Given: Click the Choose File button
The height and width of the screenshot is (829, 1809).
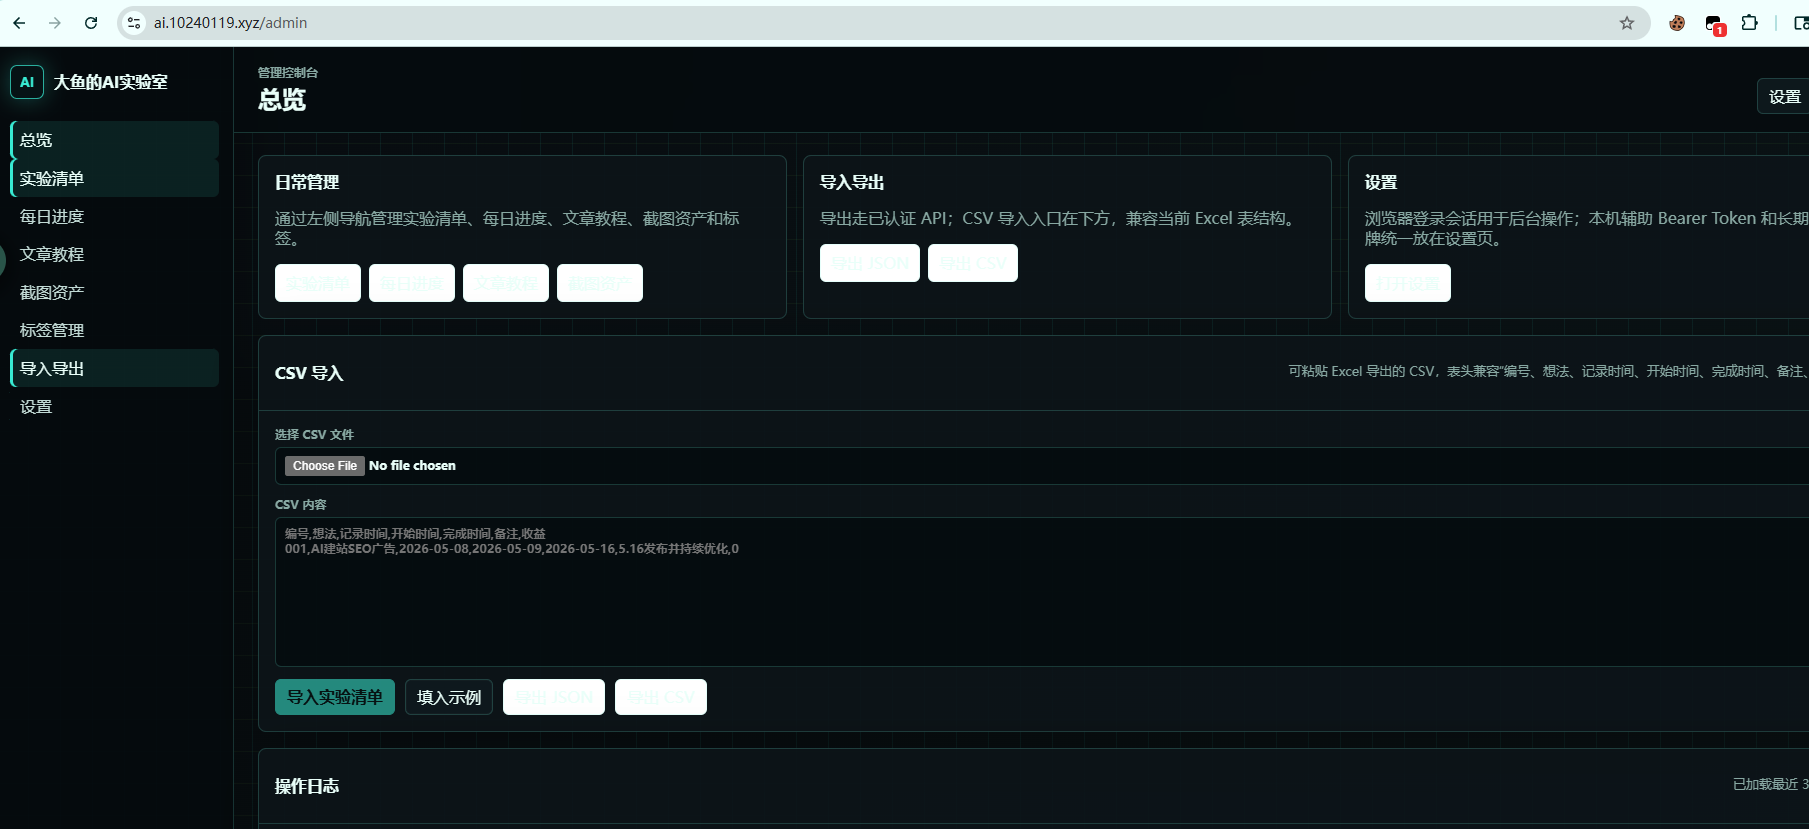Looking at the screenshot, I should point(325,466).
